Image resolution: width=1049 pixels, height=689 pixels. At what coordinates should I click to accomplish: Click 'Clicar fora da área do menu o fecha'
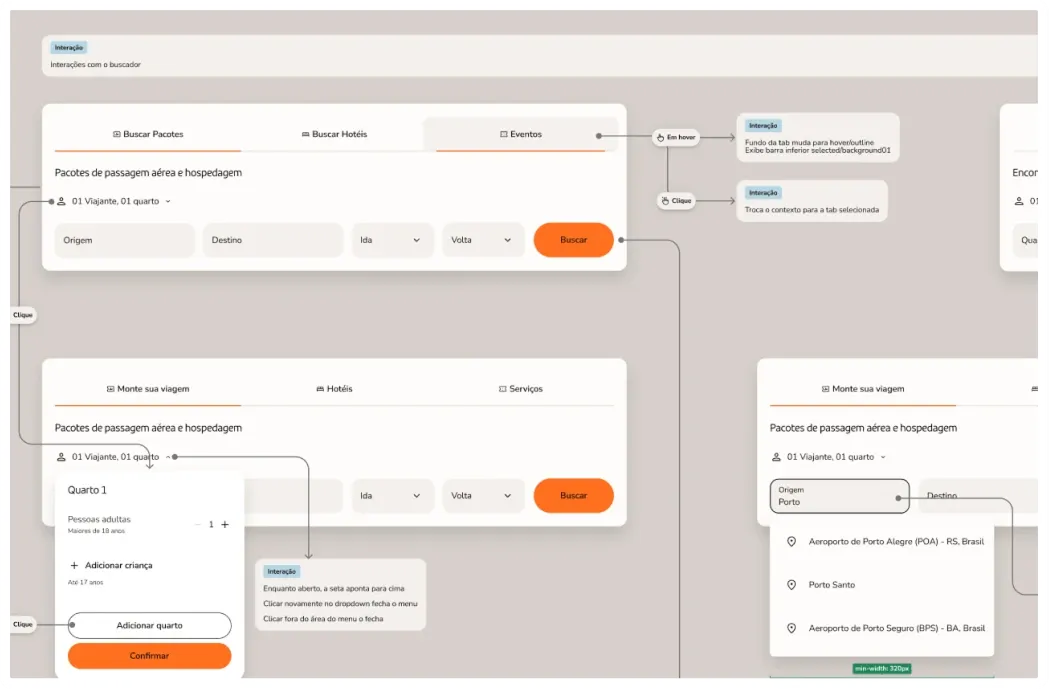pos(323,619)
